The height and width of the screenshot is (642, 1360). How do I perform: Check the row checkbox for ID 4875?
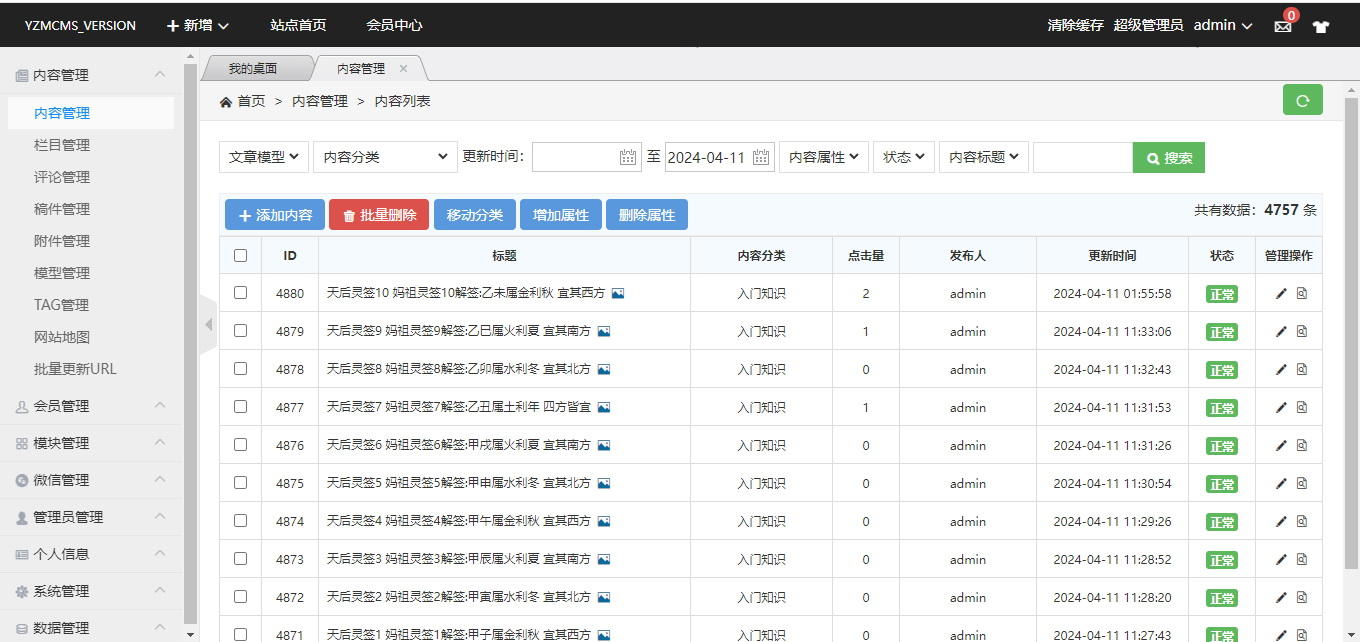pos(240,482)
